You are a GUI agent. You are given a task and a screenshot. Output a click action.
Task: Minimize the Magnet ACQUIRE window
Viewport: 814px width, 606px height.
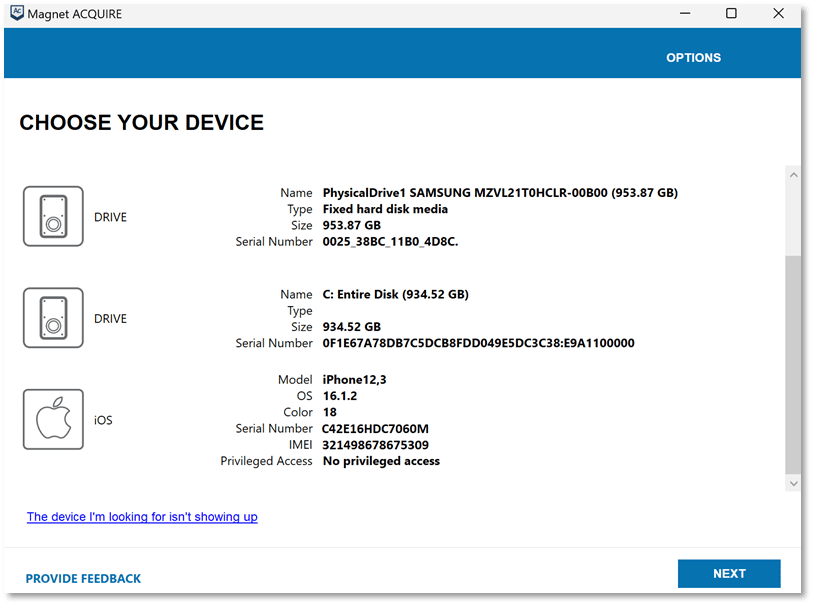[x=685, y=13]
